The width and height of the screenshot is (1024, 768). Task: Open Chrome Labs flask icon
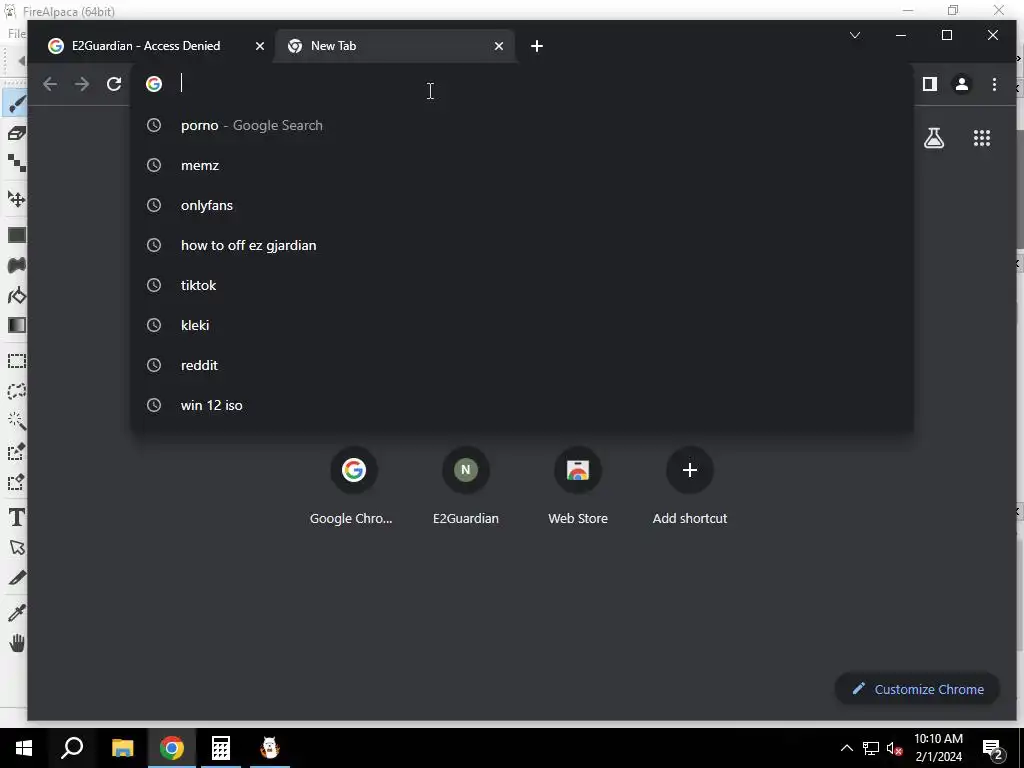point(934,138)
